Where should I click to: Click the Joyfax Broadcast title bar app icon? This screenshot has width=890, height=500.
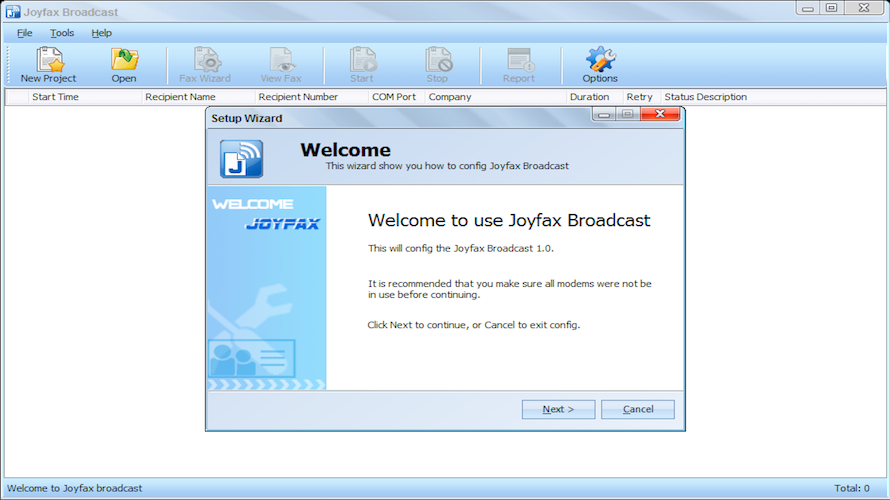(x=12, y=11)
